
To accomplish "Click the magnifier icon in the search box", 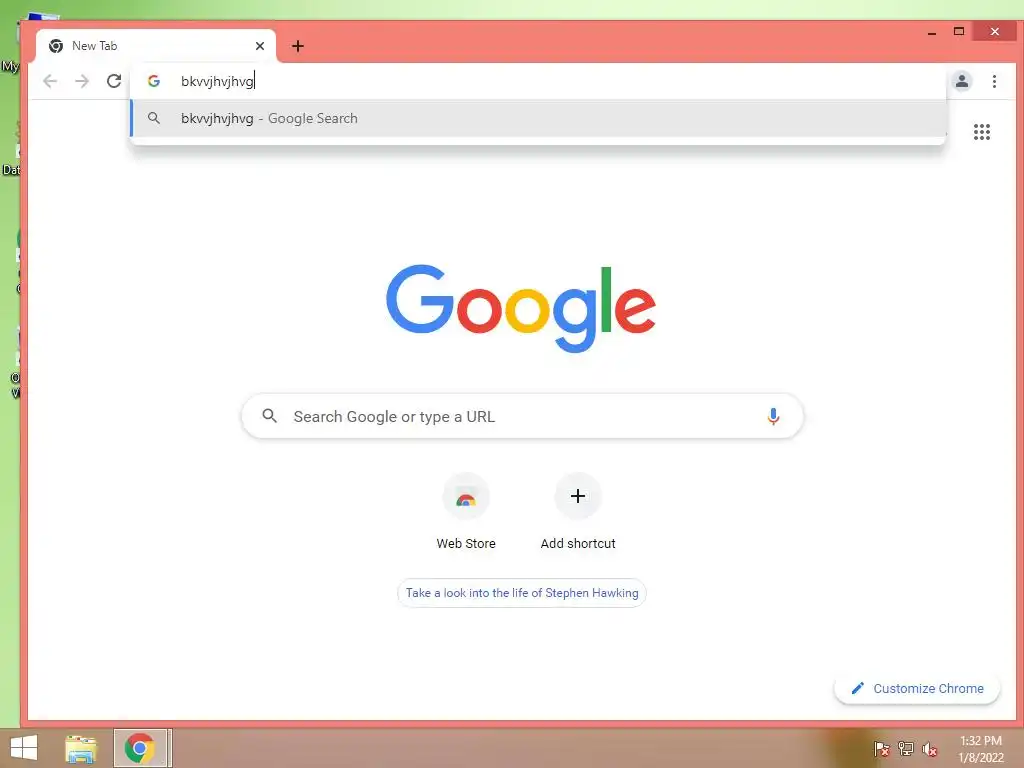I will 269,415.
